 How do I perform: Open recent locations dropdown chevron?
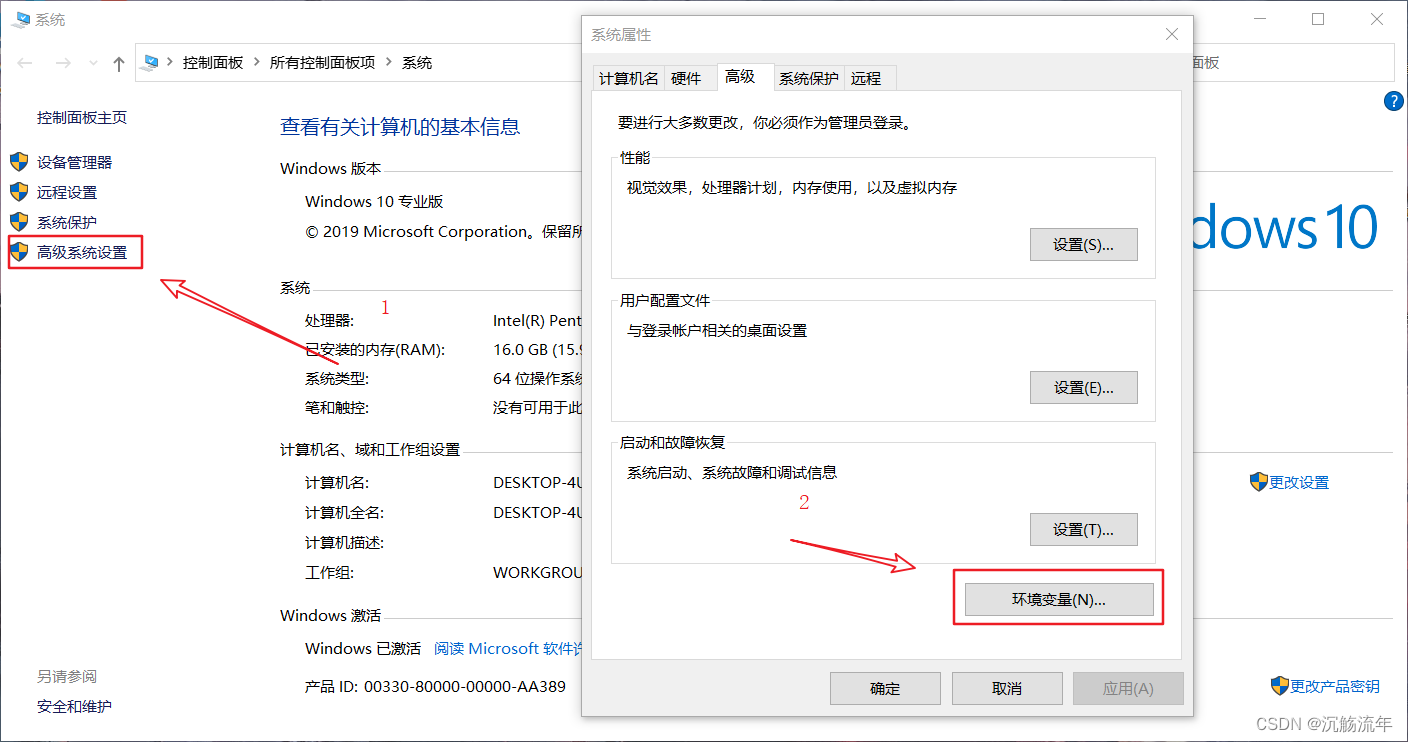(94, 63)
